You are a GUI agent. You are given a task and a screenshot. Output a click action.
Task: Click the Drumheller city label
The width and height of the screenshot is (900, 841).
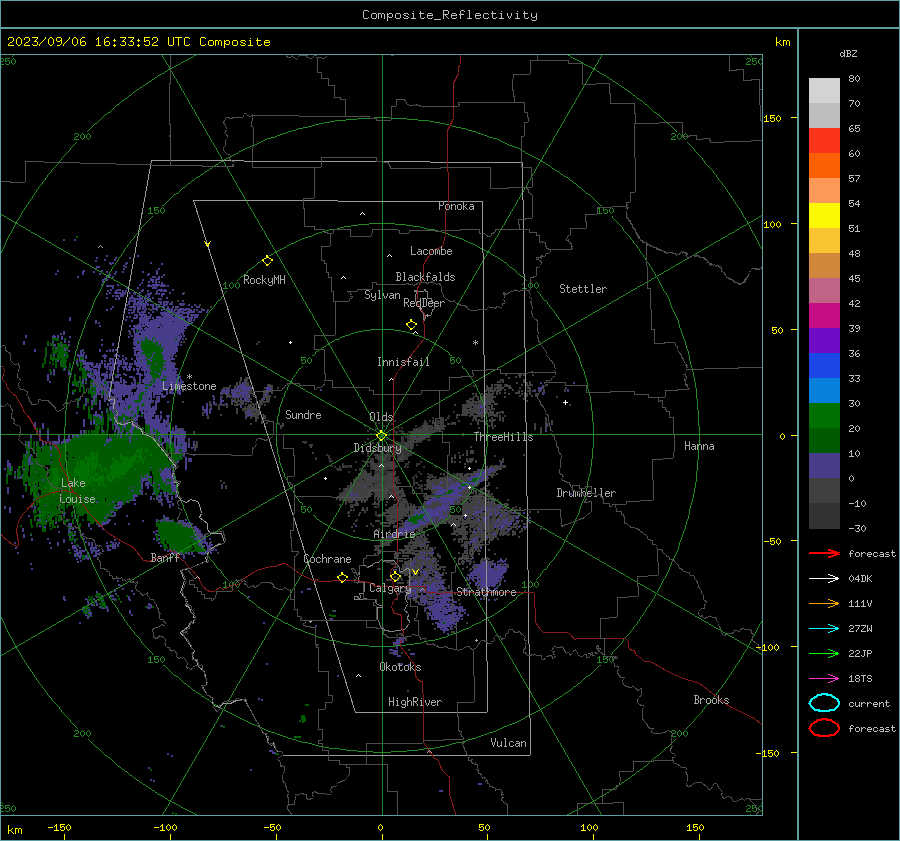[586, 493]
